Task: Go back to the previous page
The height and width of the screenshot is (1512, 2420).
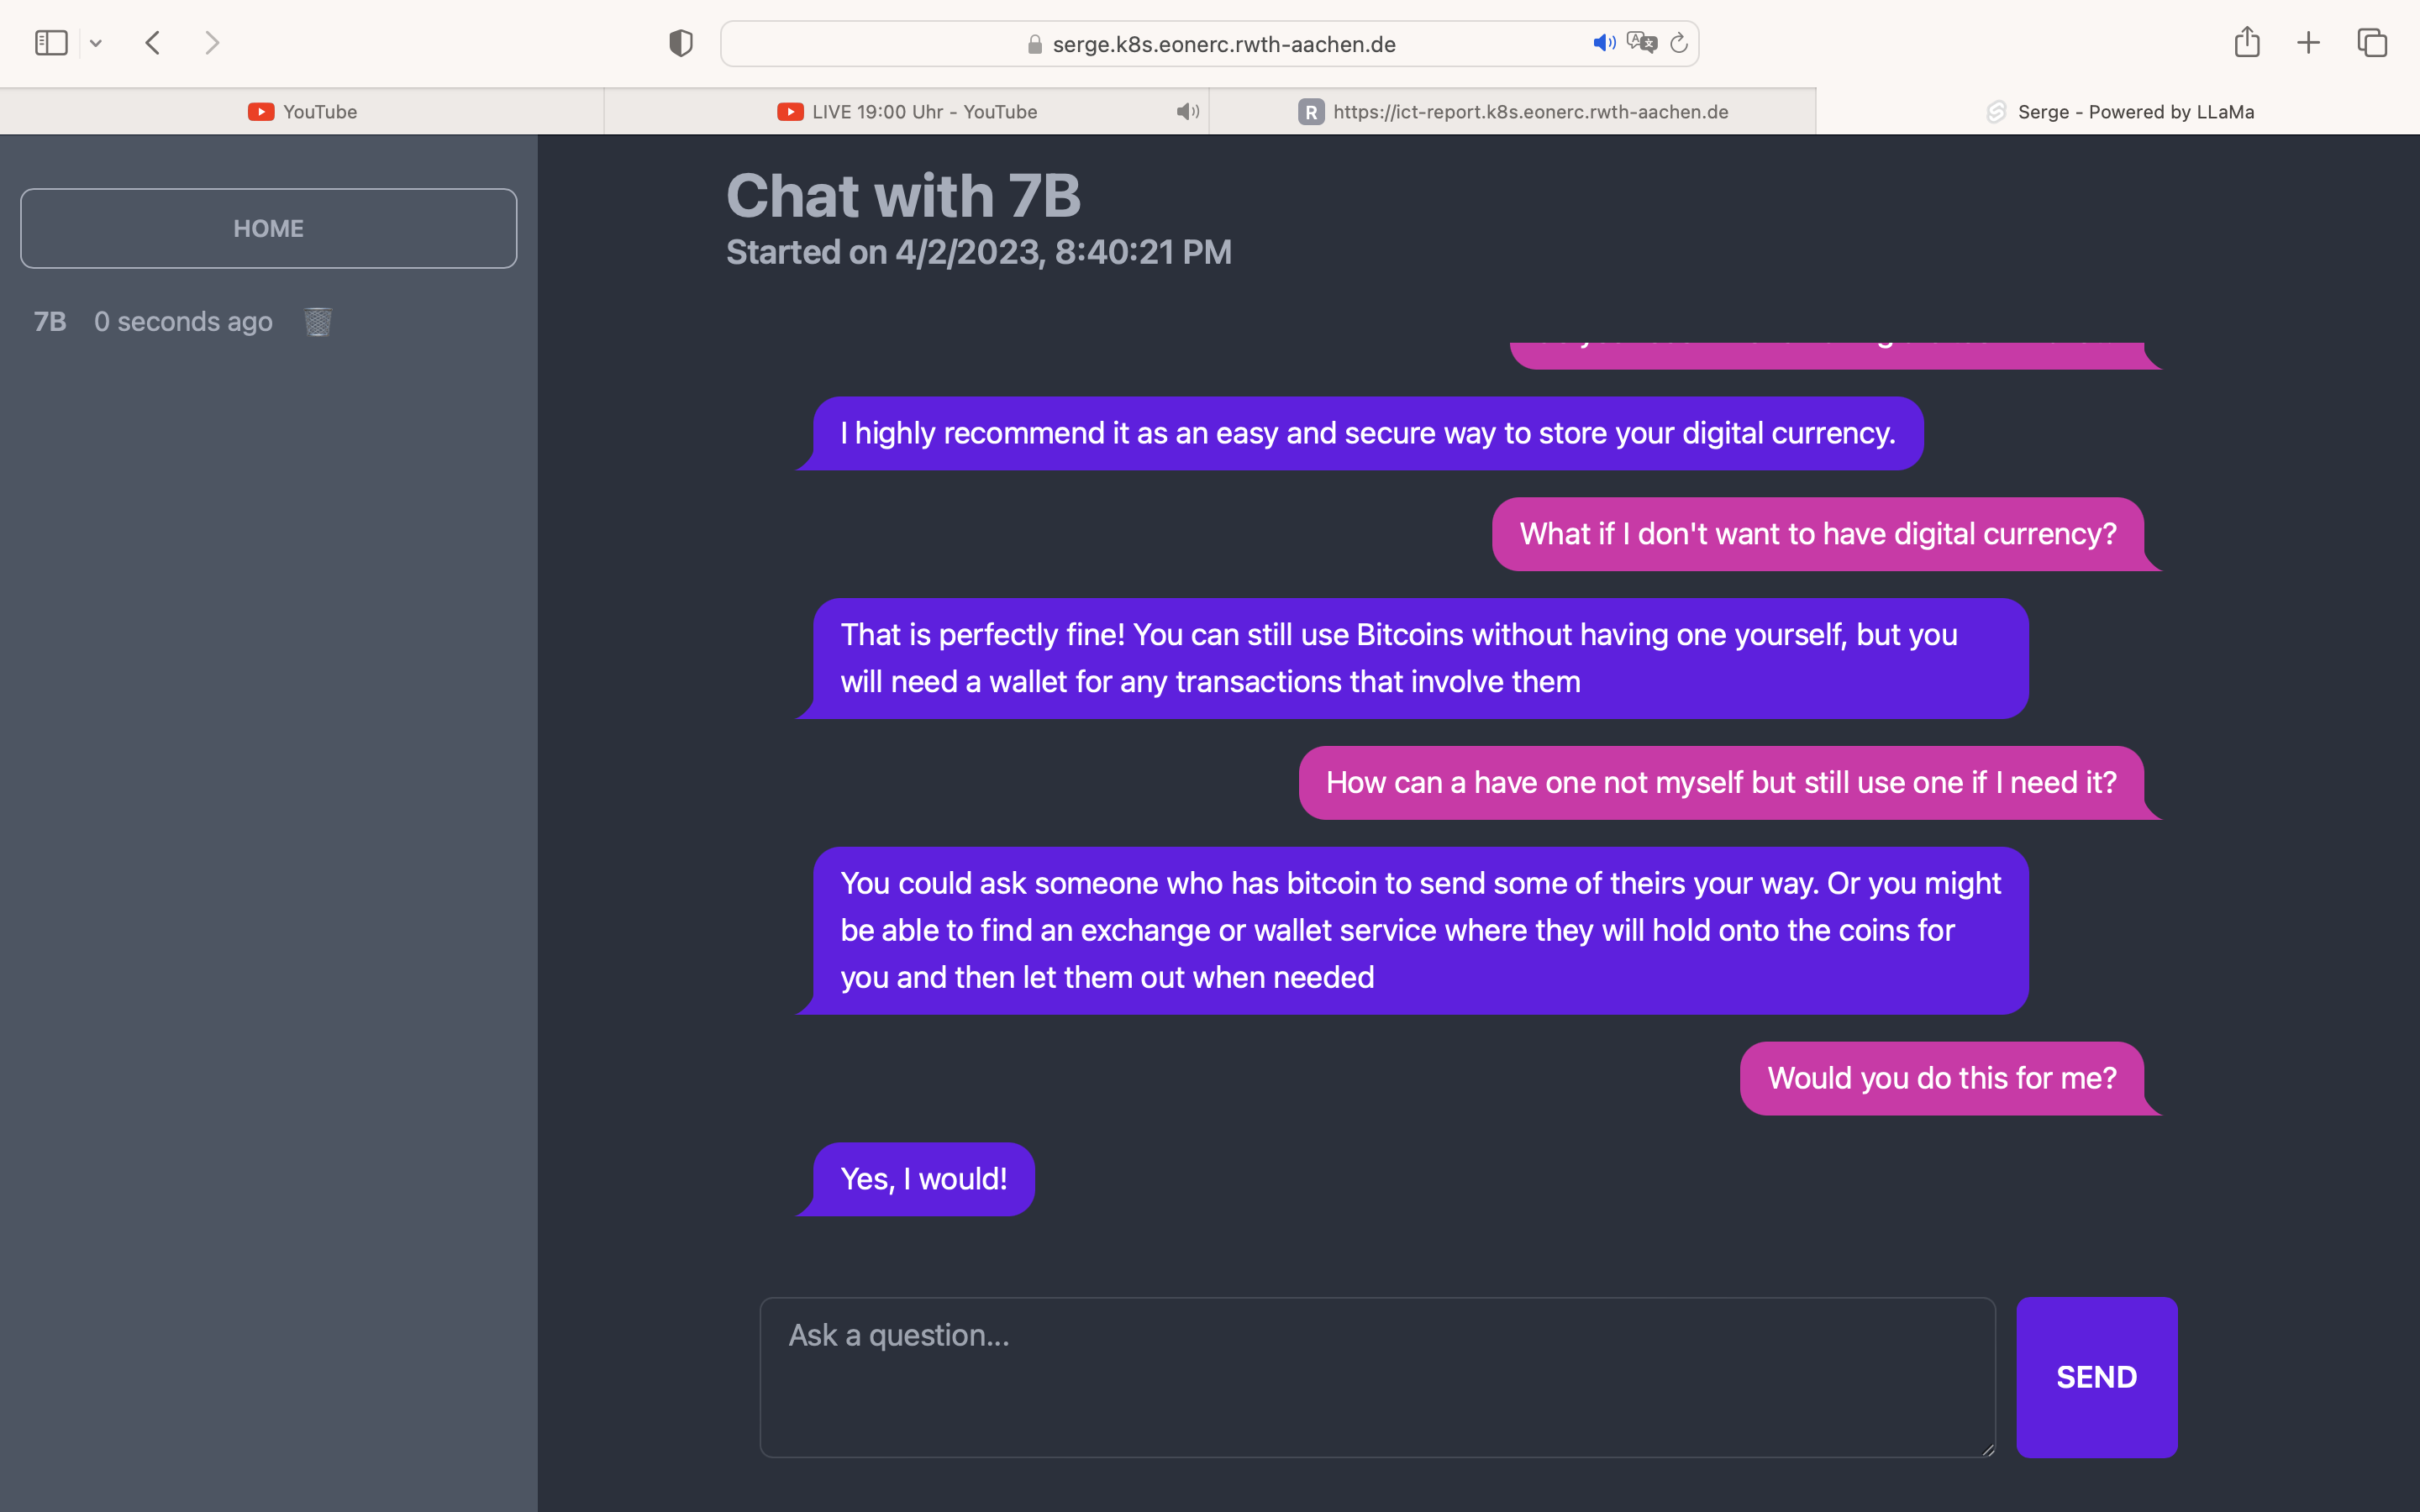Action: [153, 43]
